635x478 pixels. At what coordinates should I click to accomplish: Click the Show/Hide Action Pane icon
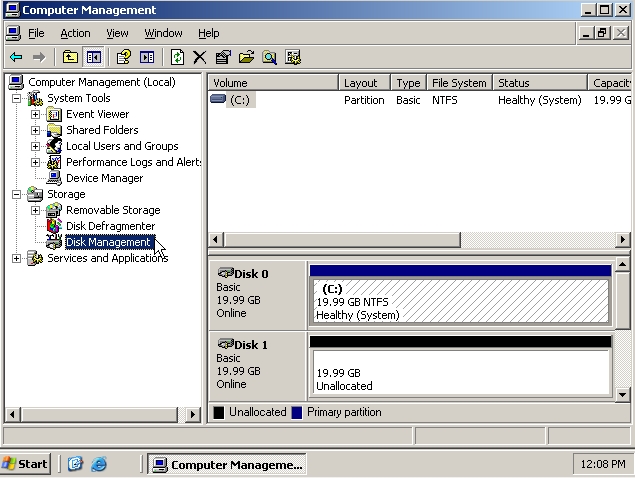tap(147, 57)
